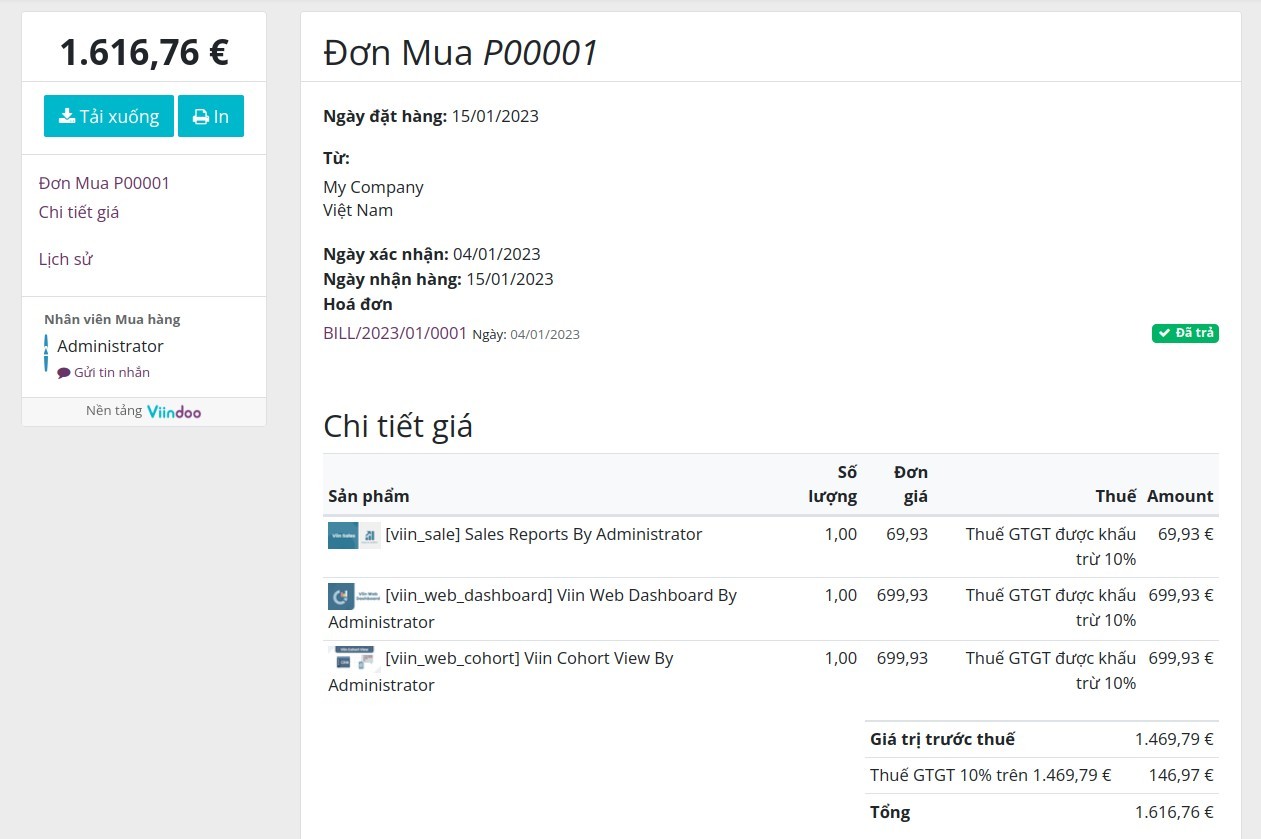The image size is (1261, 839).
Task: Click the Ngày nhận hàng label
Action: (392, 279)
